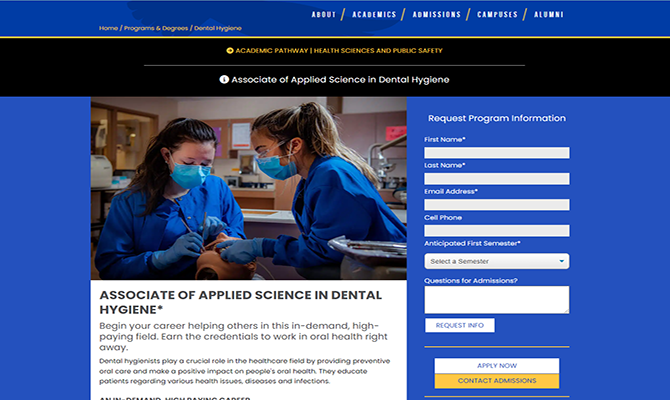Click the info icon before the degree title
The height and width of the screenshot is (400, 670).
pos(224,80)
